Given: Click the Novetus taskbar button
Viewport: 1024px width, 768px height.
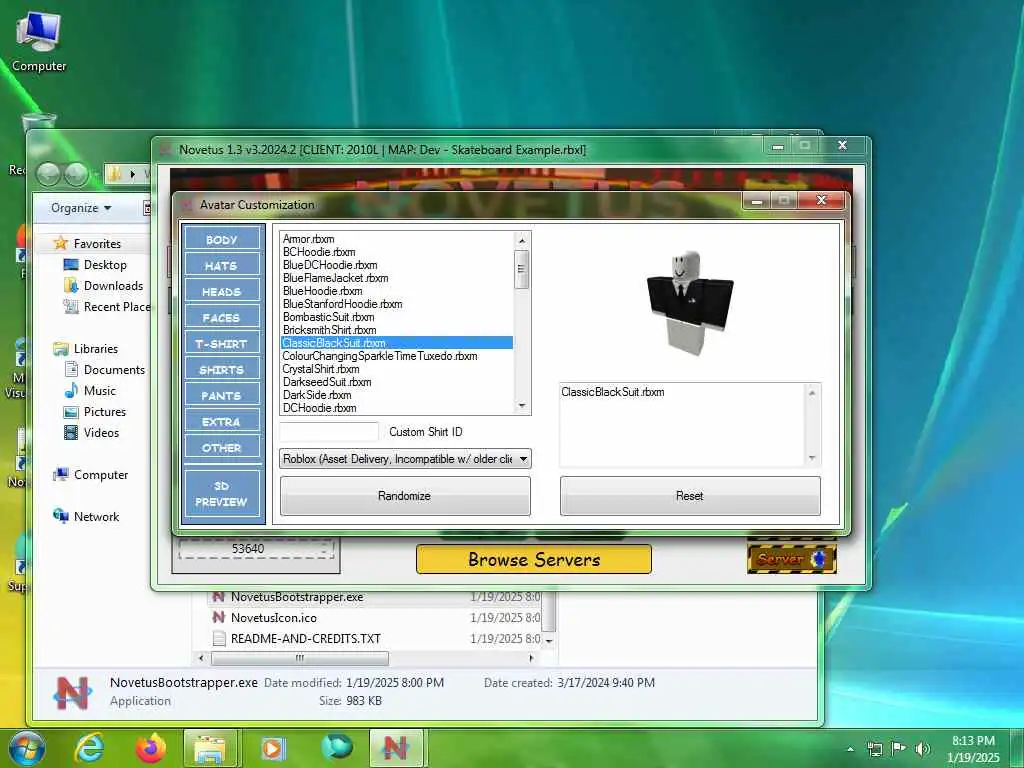Looking at the screenshot, I should click(x=396, y=748).
